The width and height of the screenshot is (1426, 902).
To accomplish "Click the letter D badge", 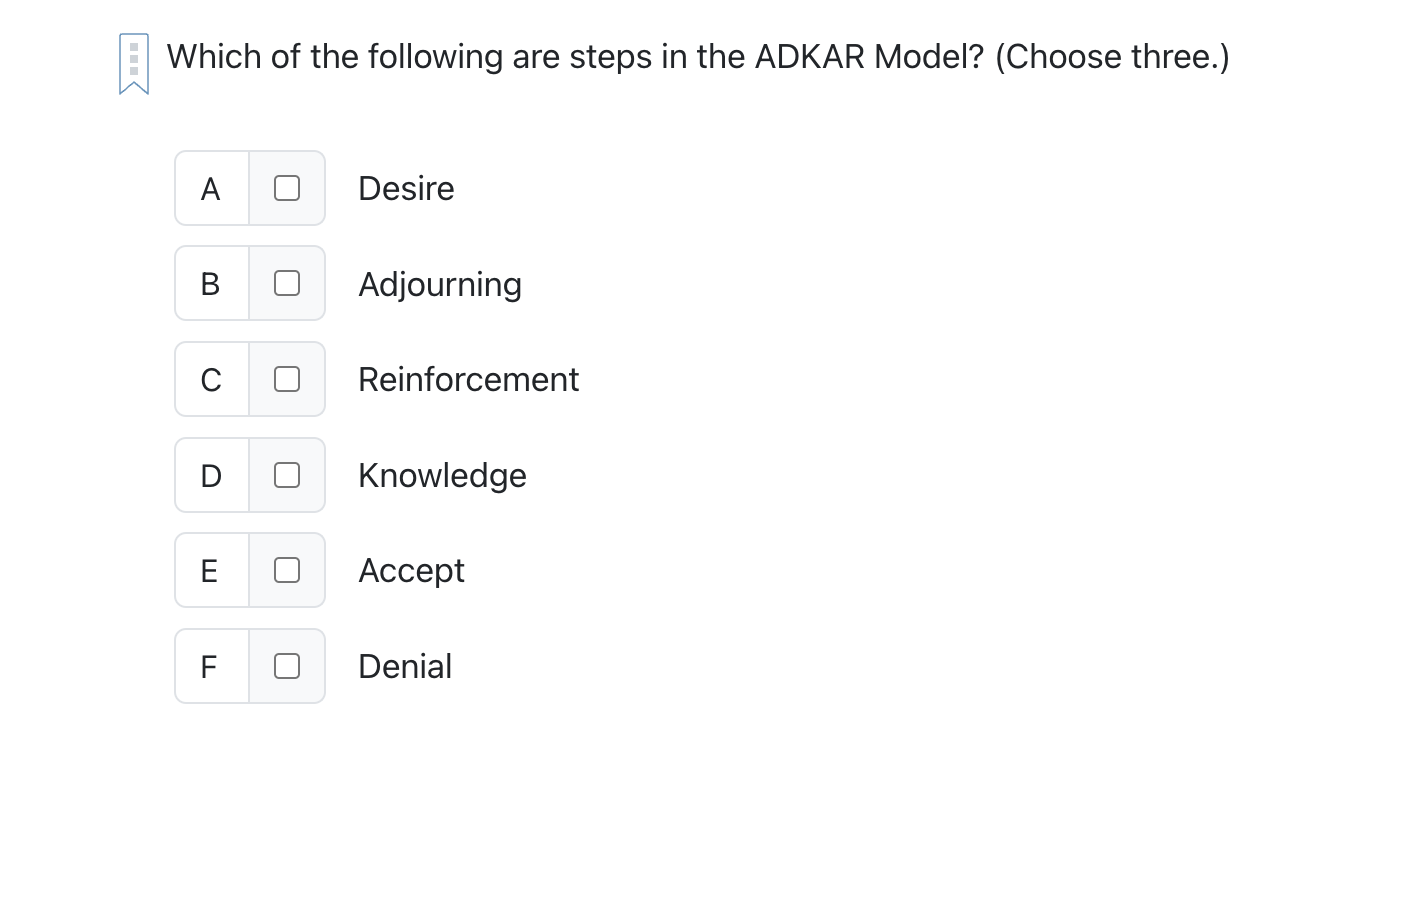I will coord(210,475).
